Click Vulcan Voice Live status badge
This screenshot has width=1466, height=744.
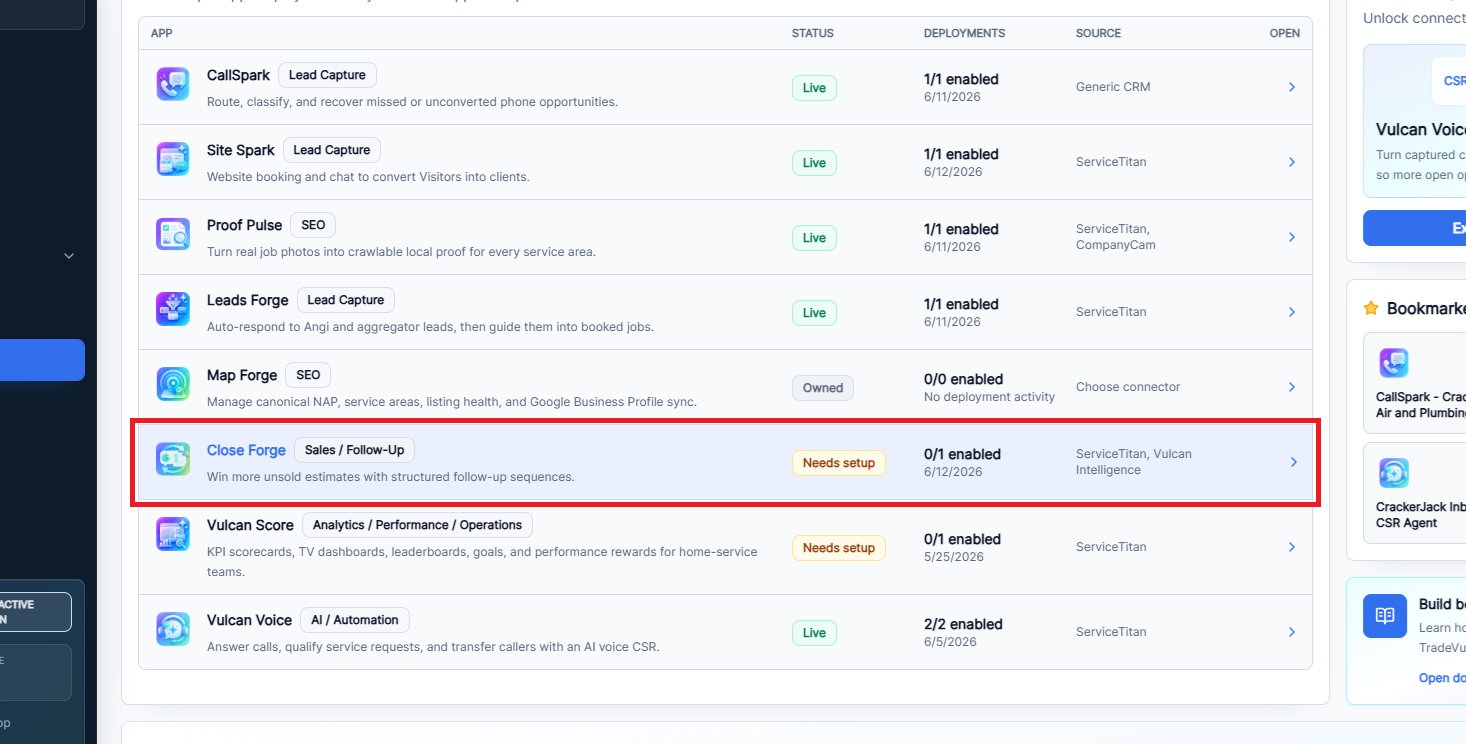pyautogui.click(x=814, y=633)
